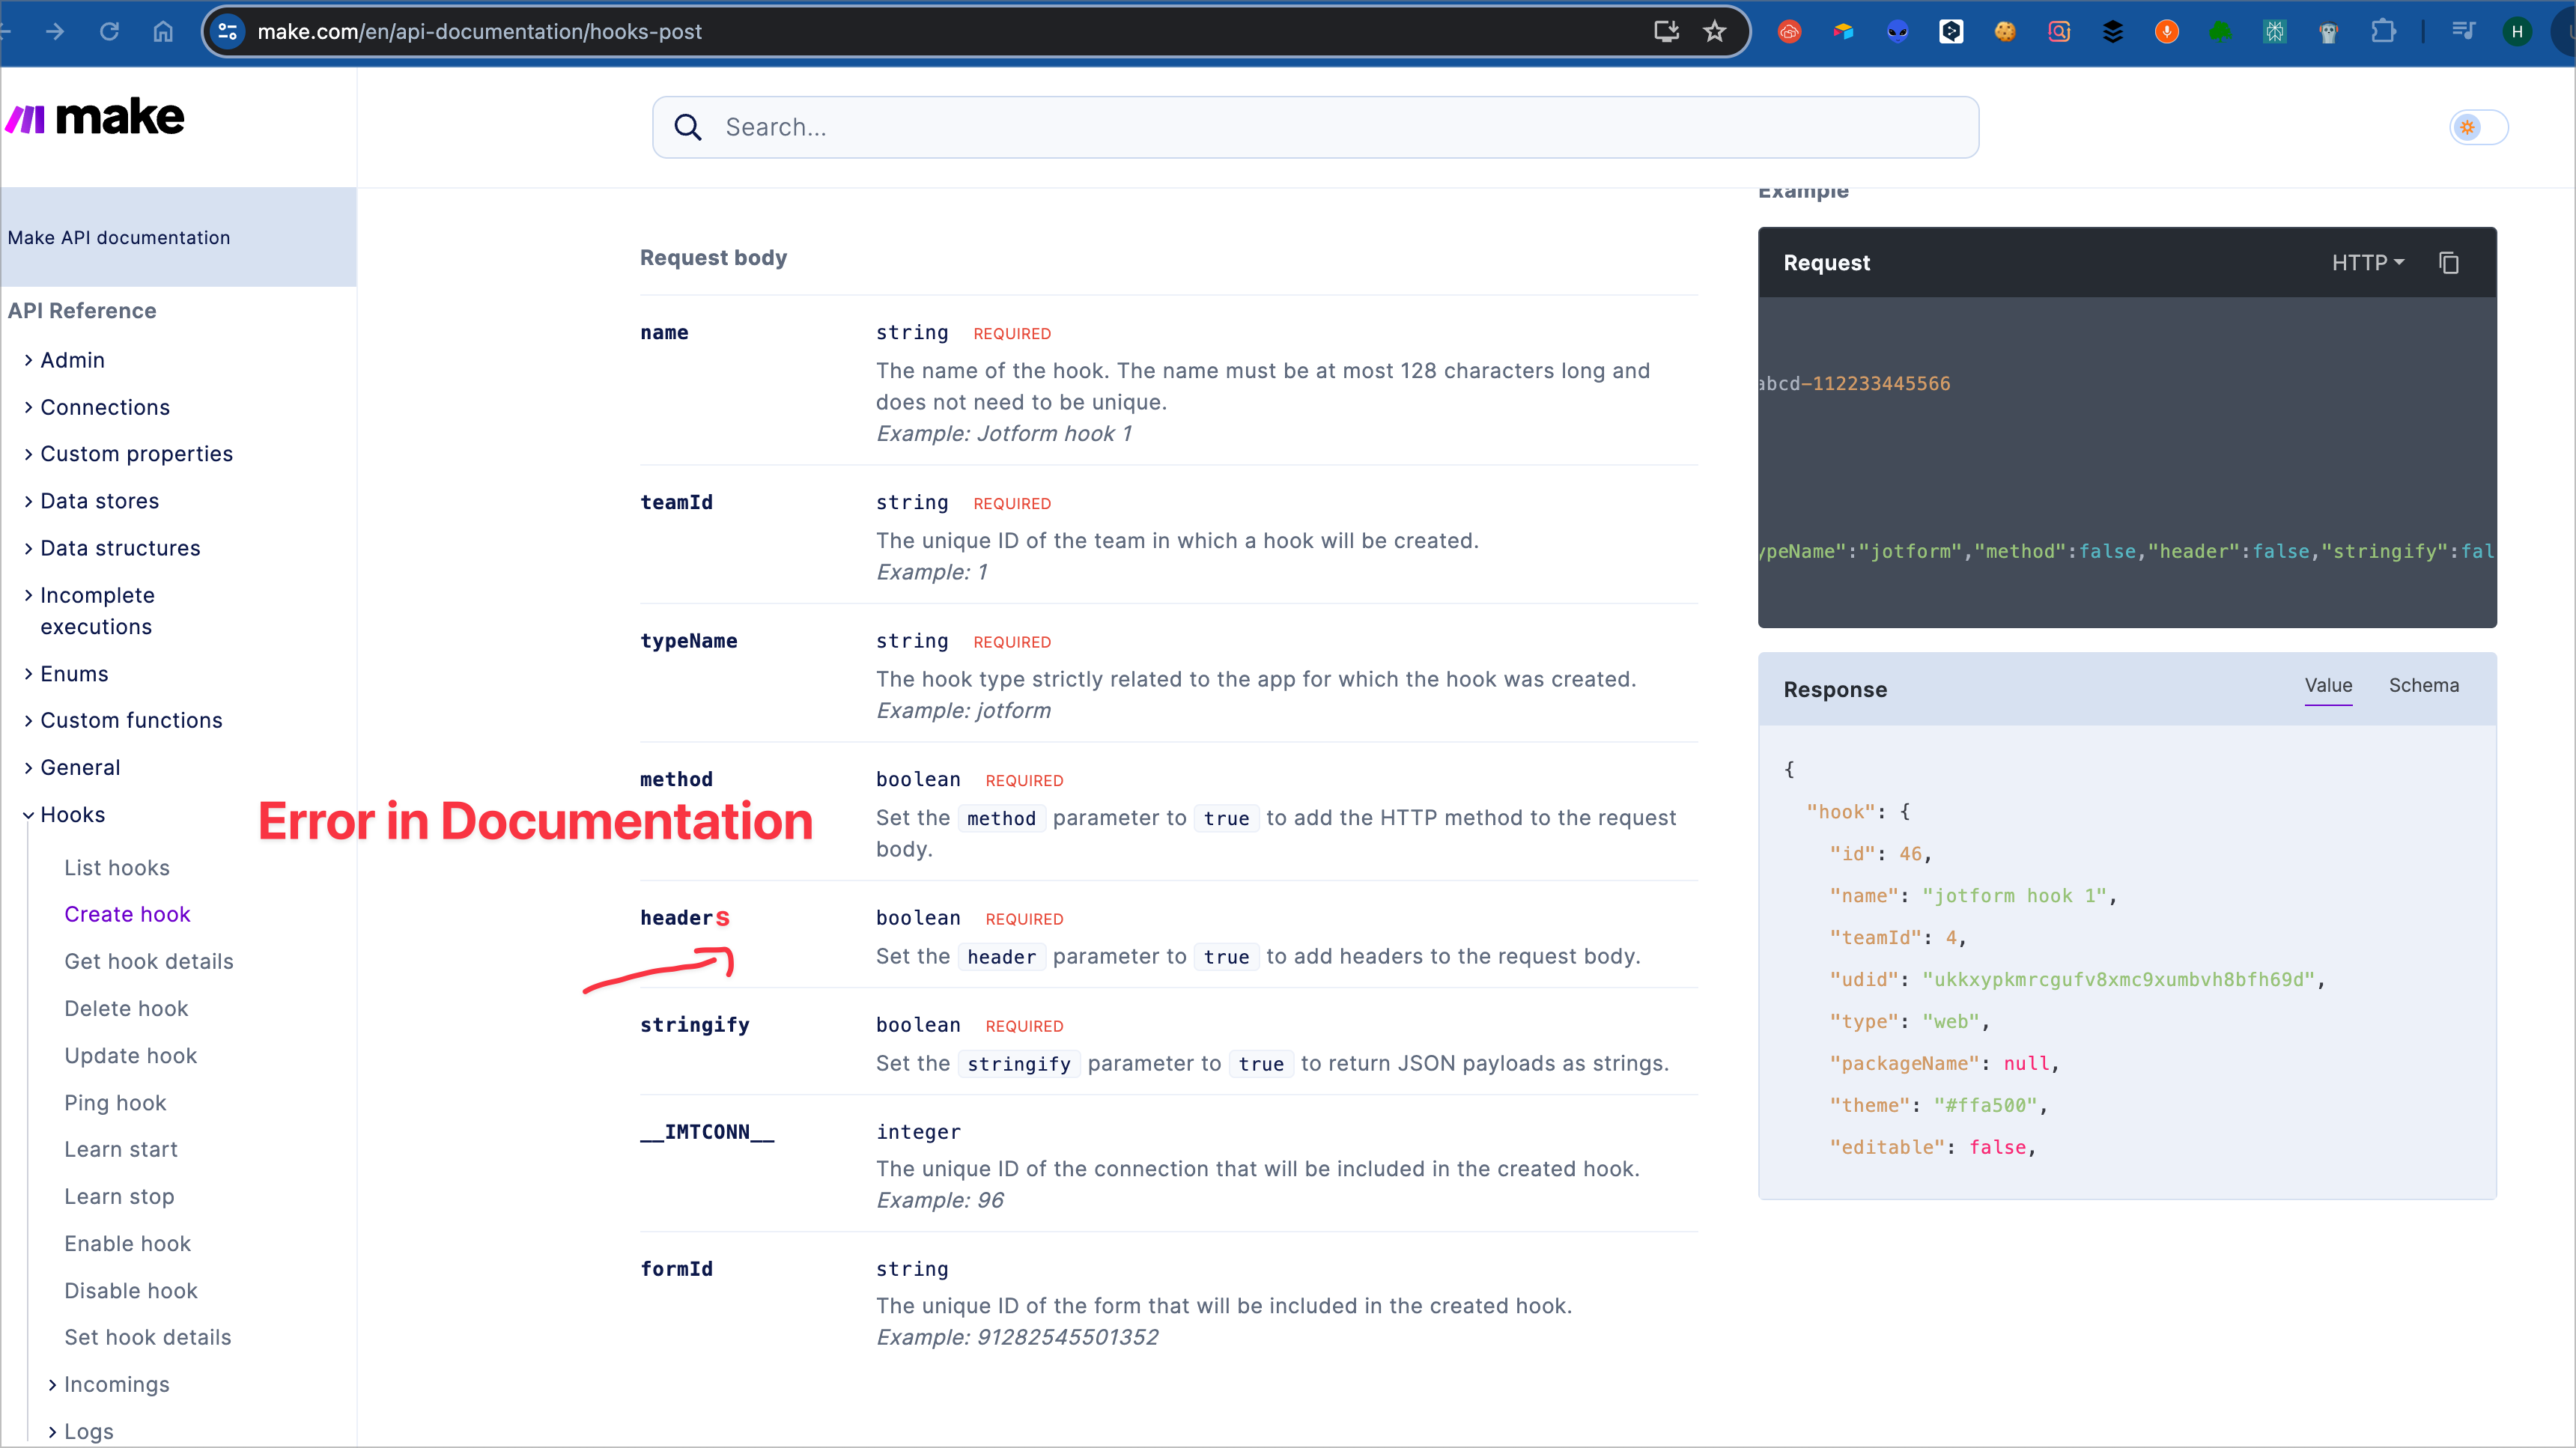
Task: Open the Make logo homepage icon
Action: [95, 117]
